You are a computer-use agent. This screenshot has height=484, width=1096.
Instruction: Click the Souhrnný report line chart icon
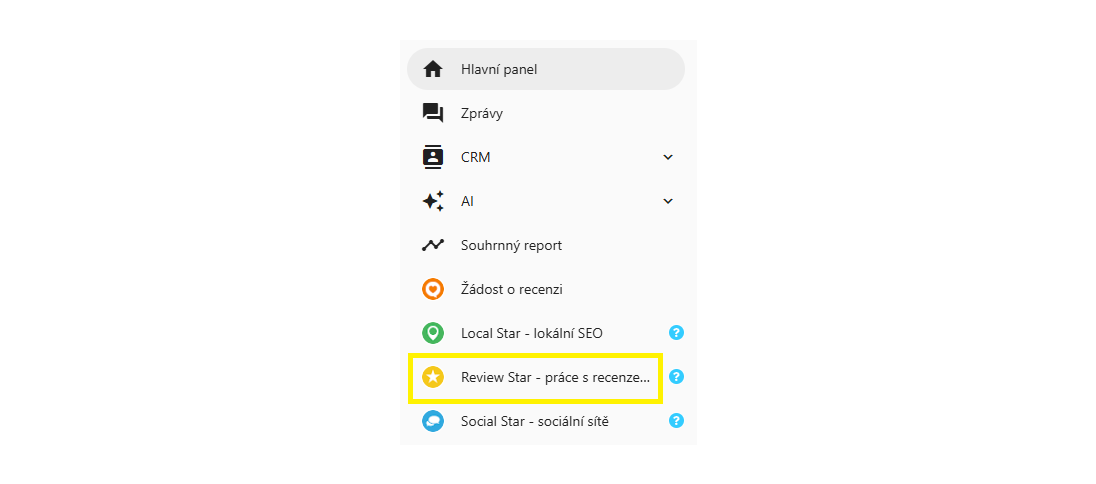[x=432, y=245]
